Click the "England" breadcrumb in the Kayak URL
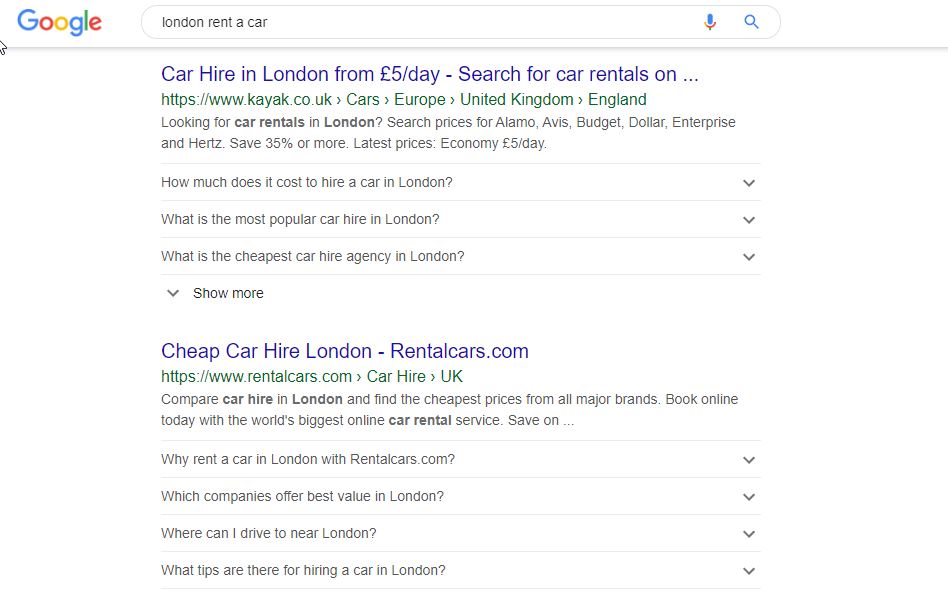This screenshot has height=599, width=948. coord(617,100)
